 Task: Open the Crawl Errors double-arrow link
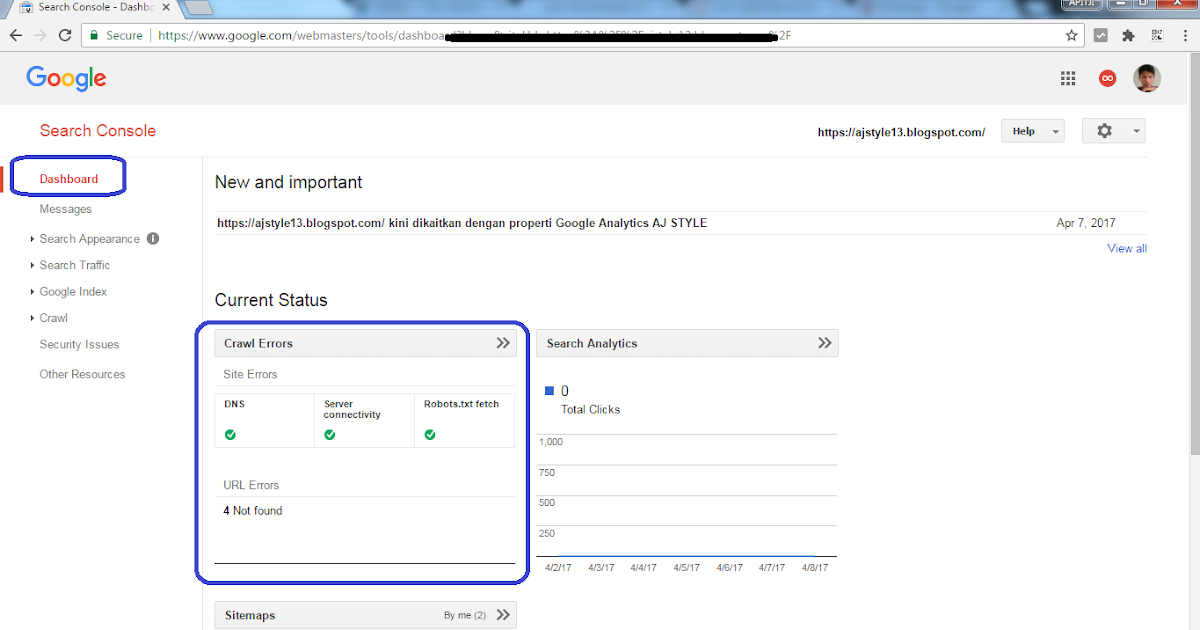coord(503,343)
